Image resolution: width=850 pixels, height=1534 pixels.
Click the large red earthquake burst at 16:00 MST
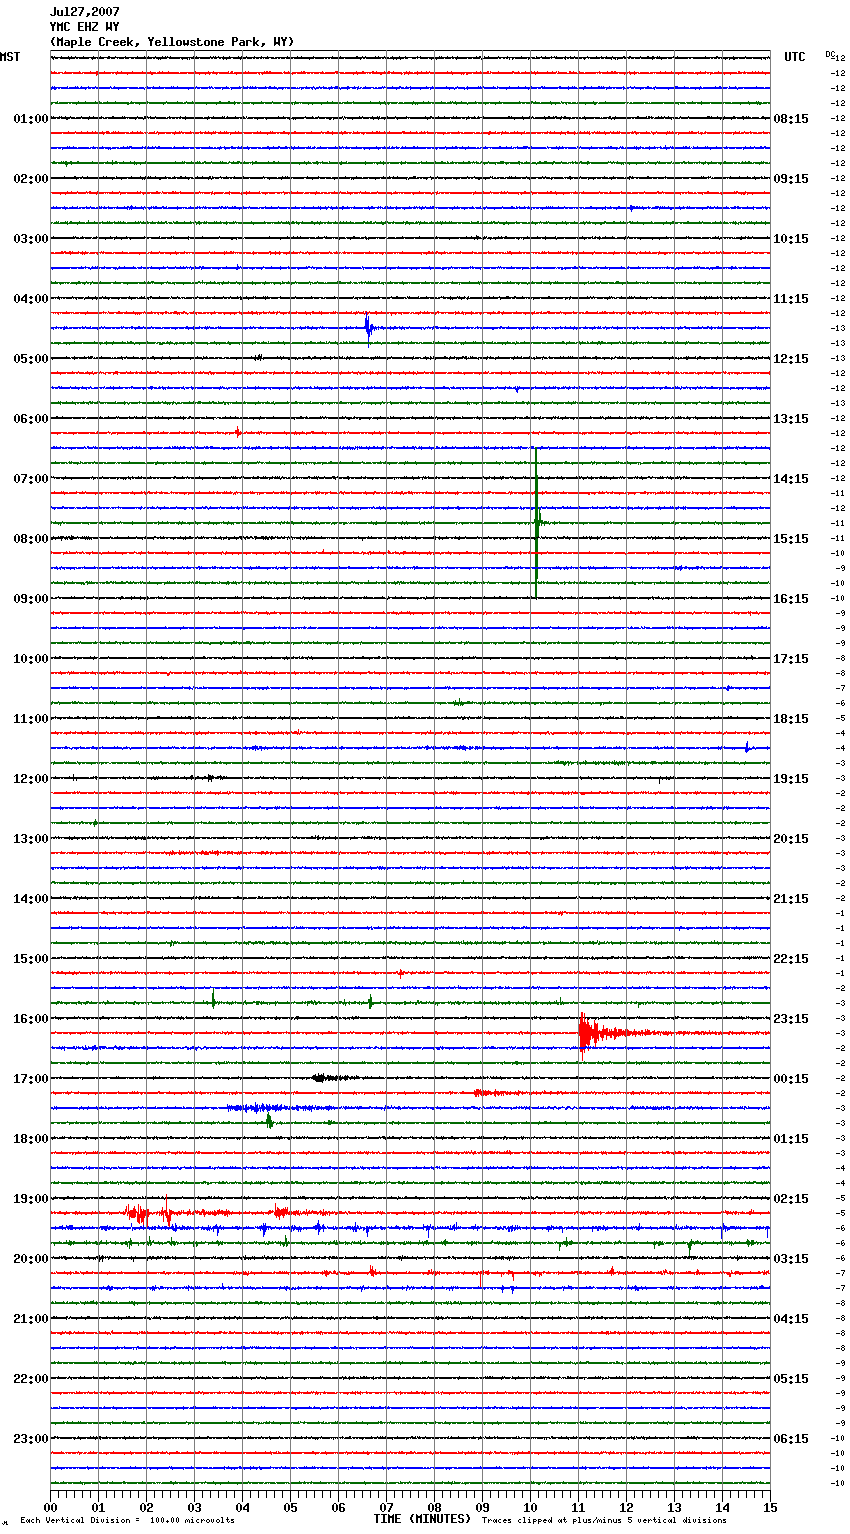point(600,1034)
